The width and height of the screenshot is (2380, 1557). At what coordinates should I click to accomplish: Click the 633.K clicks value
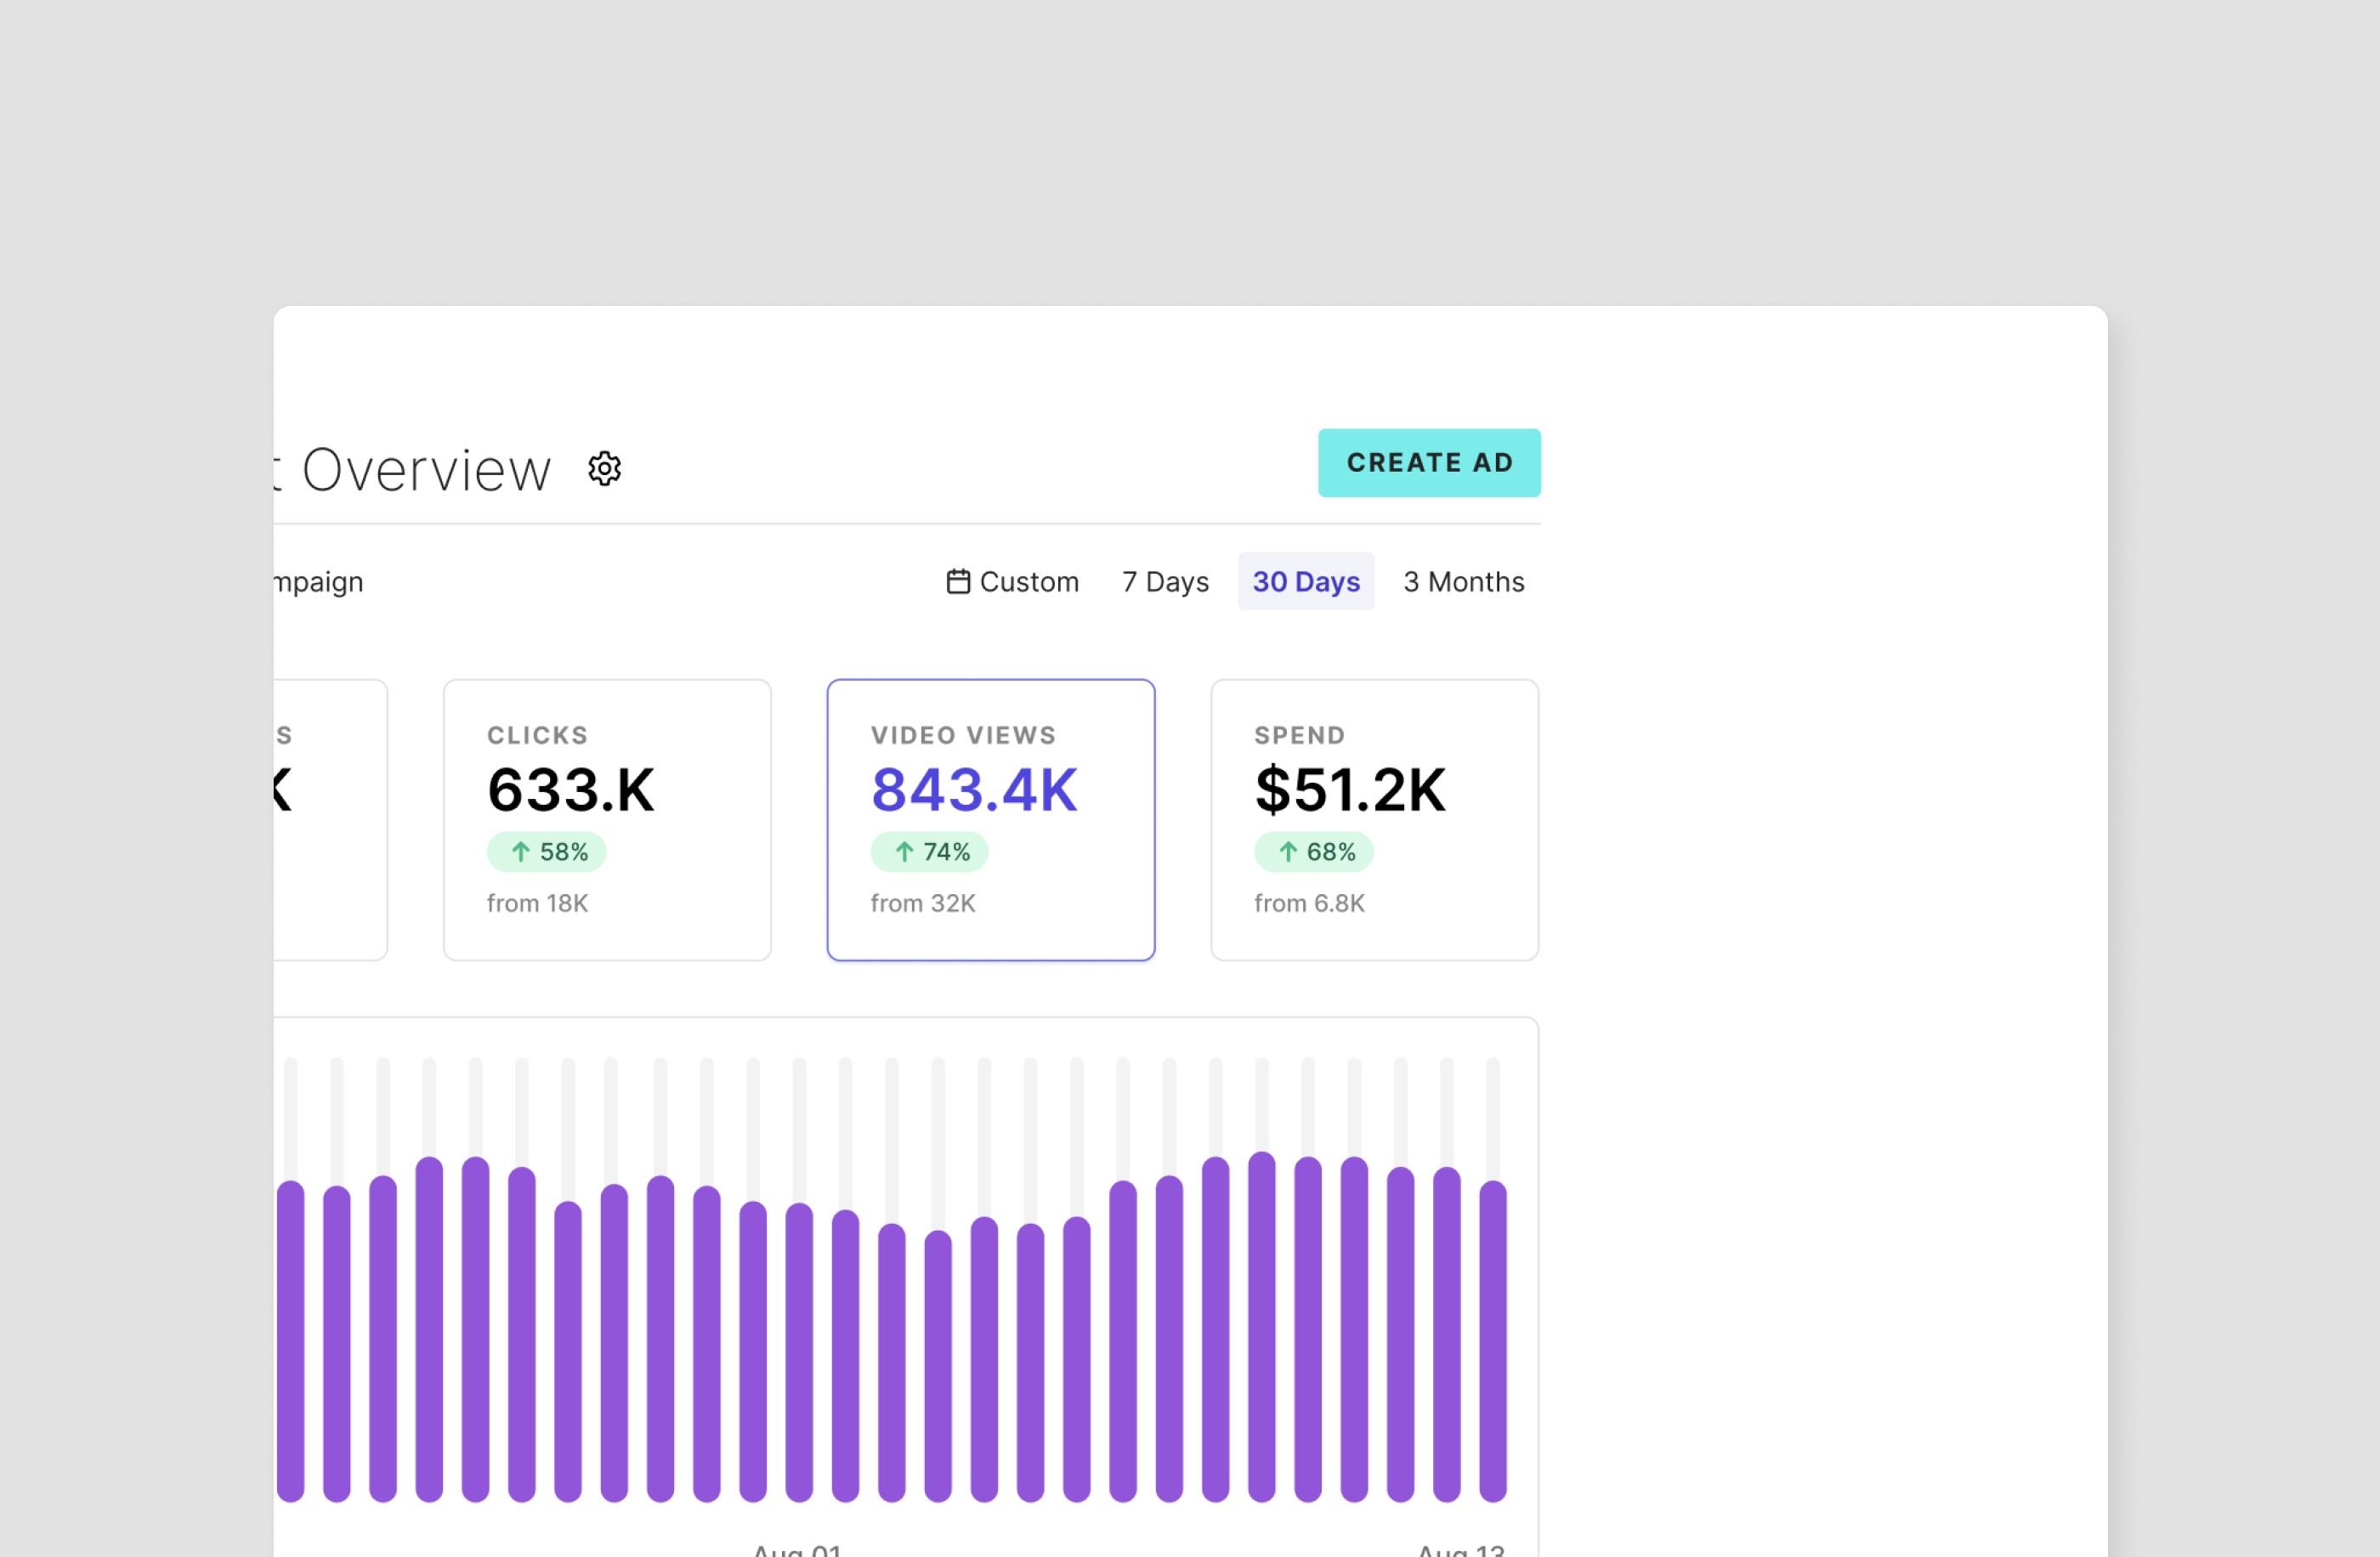coord(570,789)
